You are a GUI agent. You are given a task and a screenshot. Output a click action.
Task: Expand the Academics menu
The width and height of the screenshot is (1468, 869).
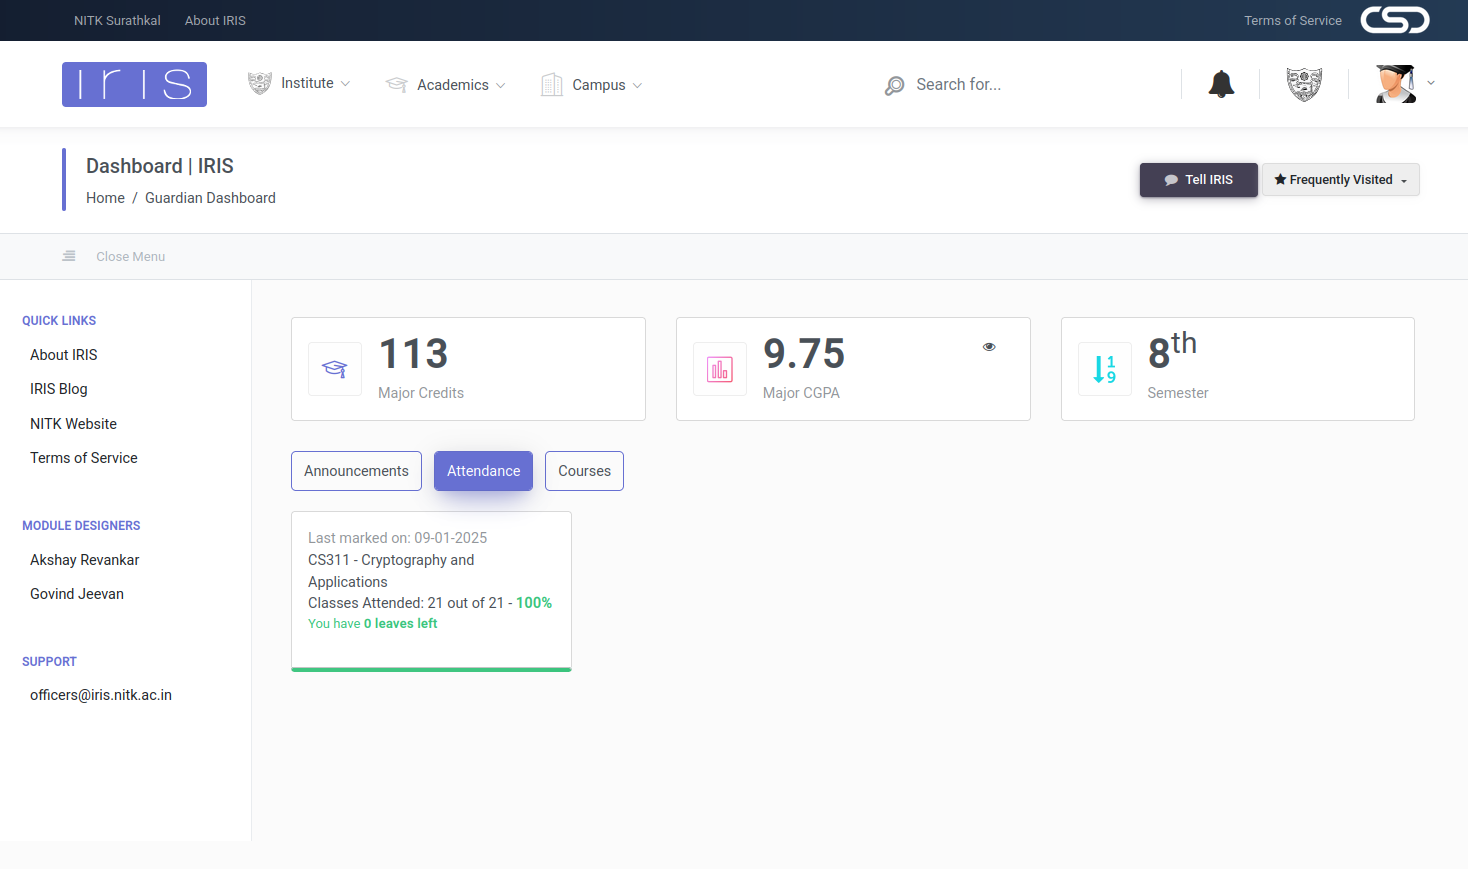[x=446, y=85]
